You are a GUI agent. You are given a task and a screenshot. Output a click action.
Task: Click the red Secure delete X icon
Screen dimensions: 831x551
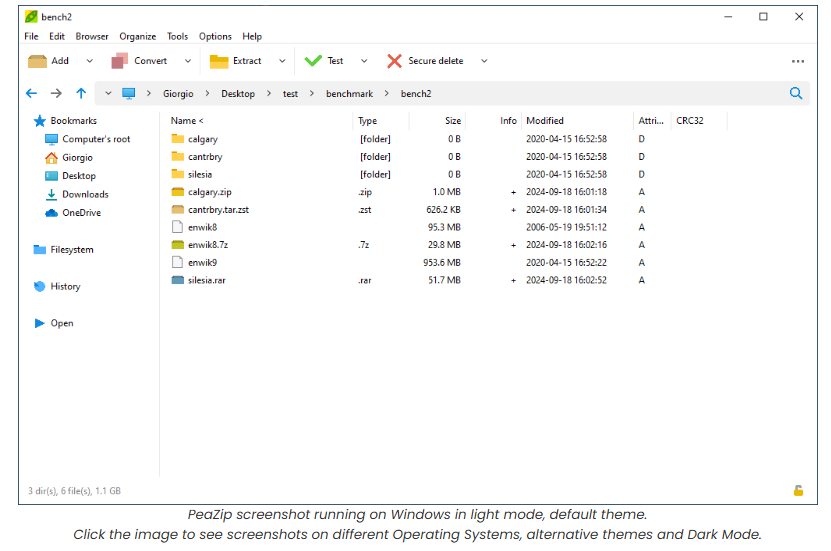coord(394,61)
